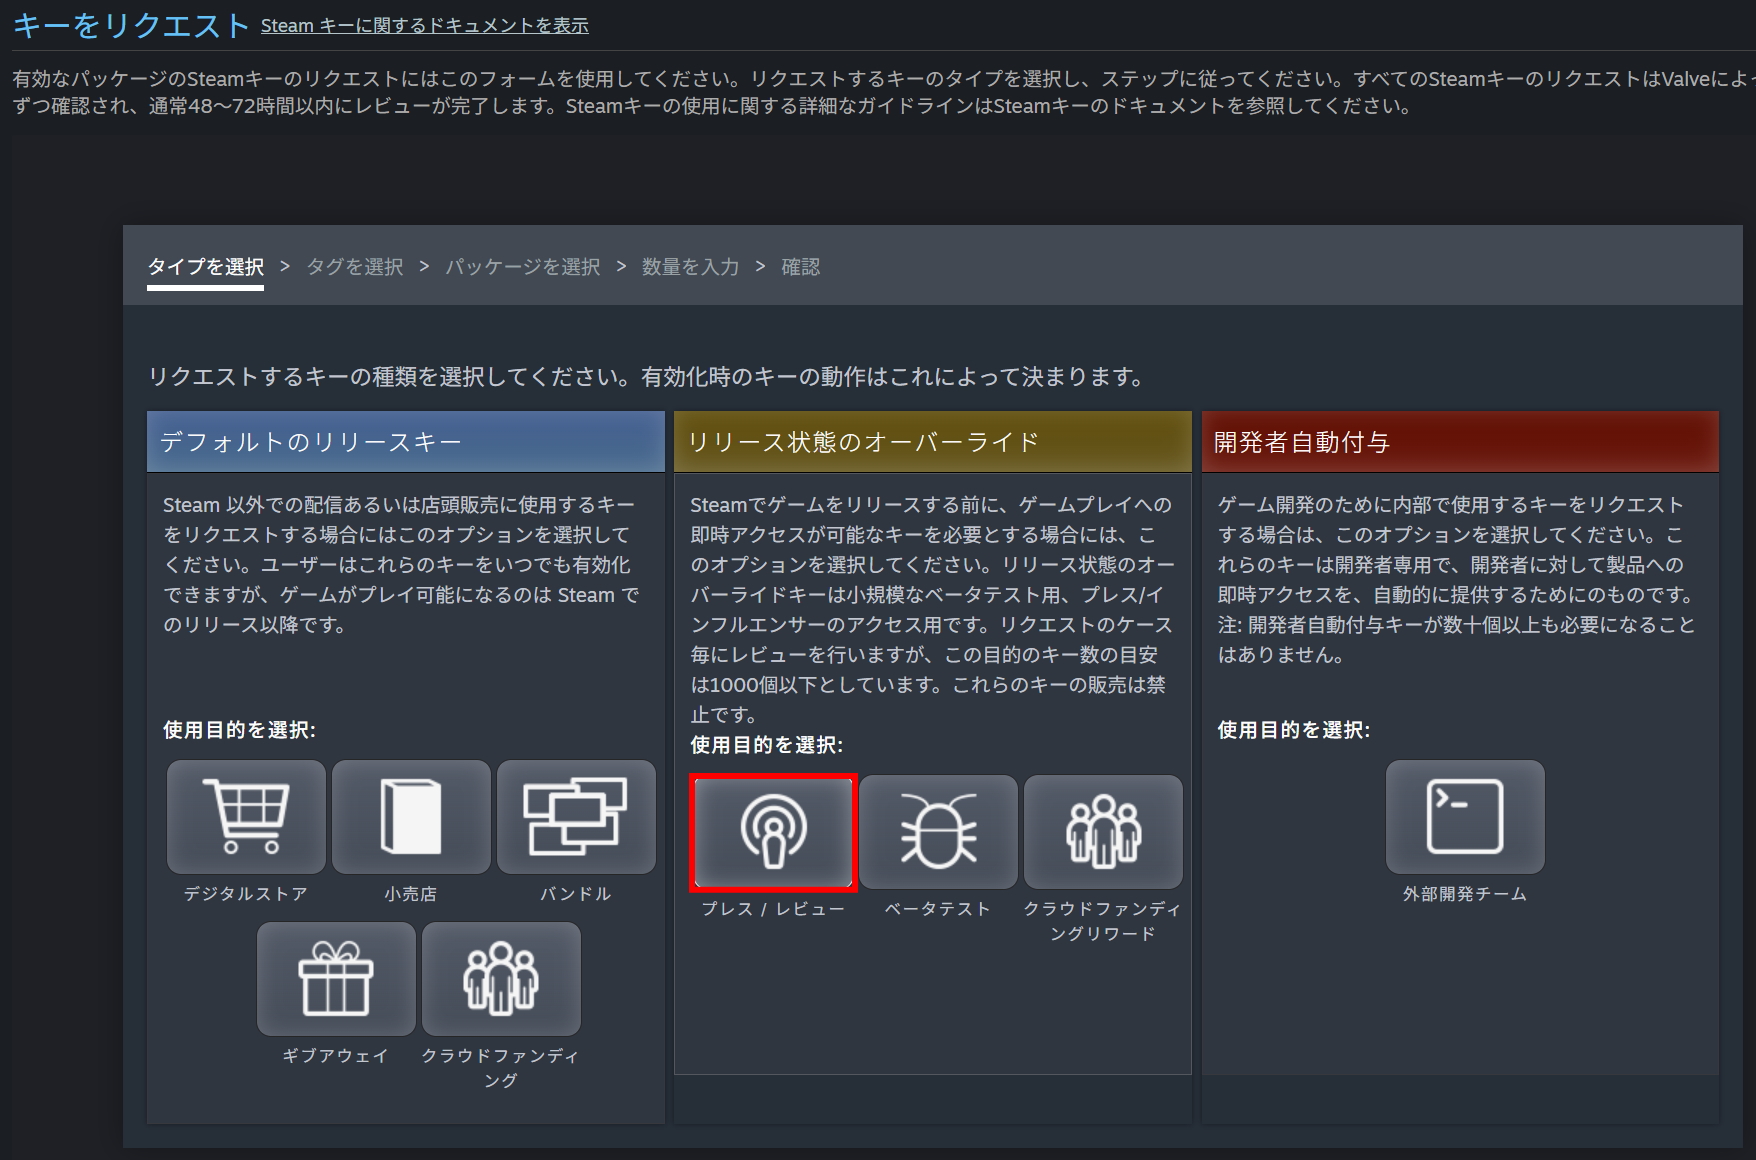
Task: Go to the タグを選択 step tab
Action: (x=355, y=267)
